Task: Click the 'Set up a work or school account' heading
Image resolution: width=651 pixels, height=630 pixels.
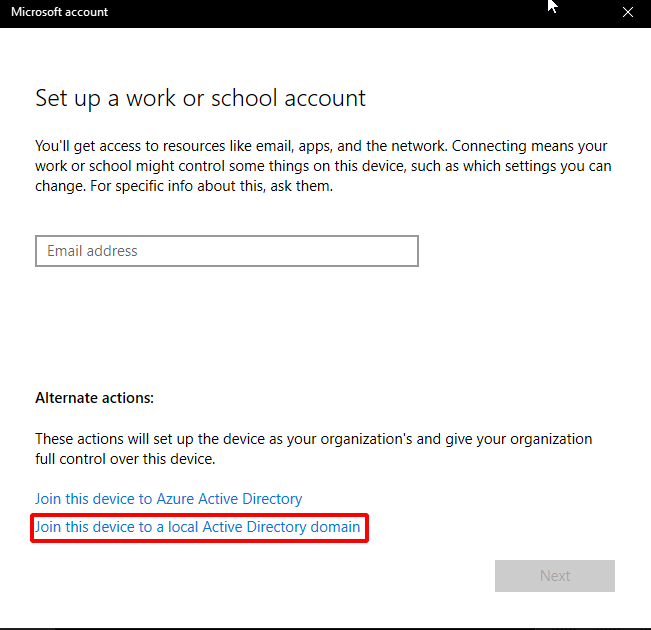Action: tap(200, 99)
